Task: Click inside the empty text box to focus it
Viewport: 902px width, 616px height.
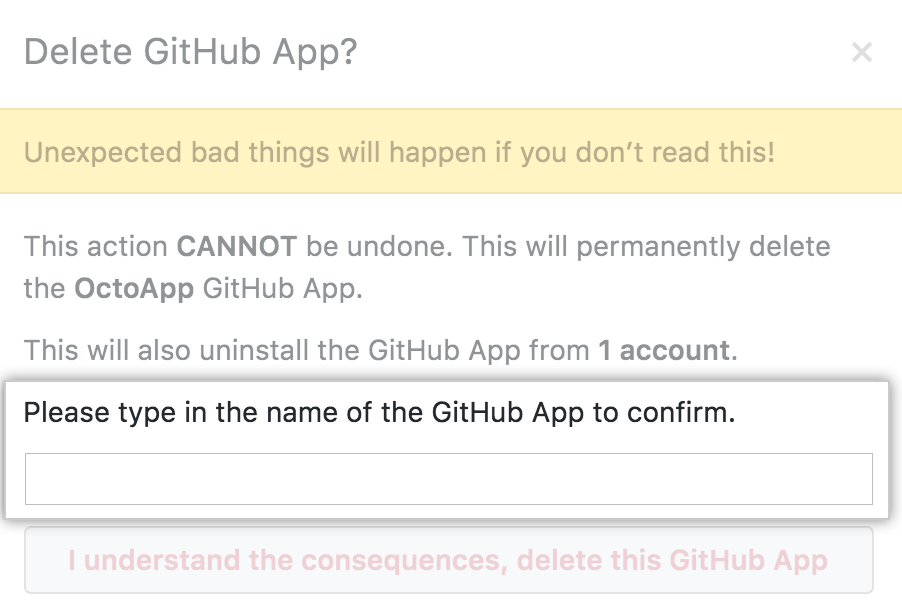Action: pos(450,478)
